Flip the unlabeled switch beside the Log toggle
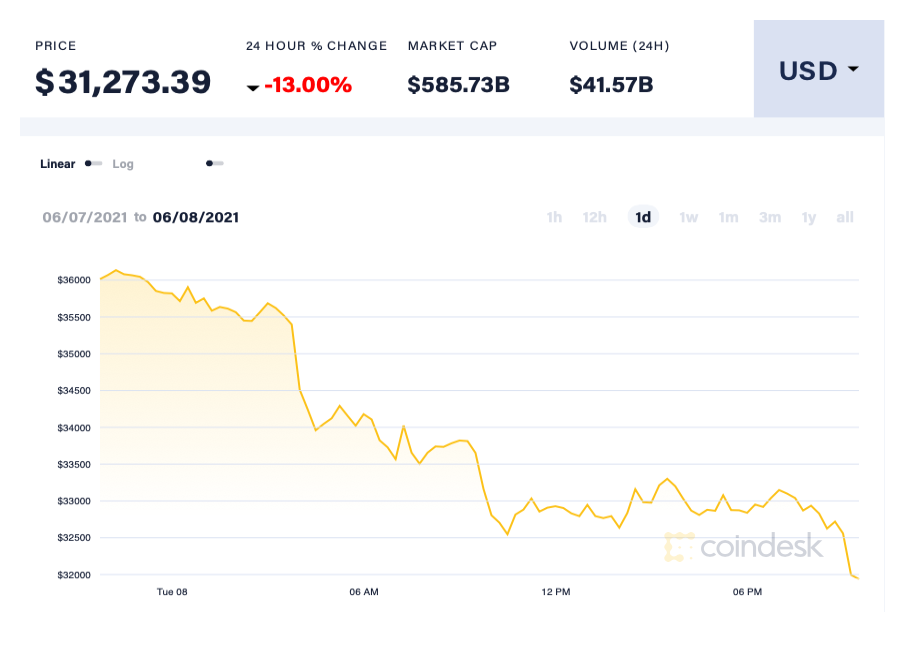The image size is (905, 672). pos(214,162)
